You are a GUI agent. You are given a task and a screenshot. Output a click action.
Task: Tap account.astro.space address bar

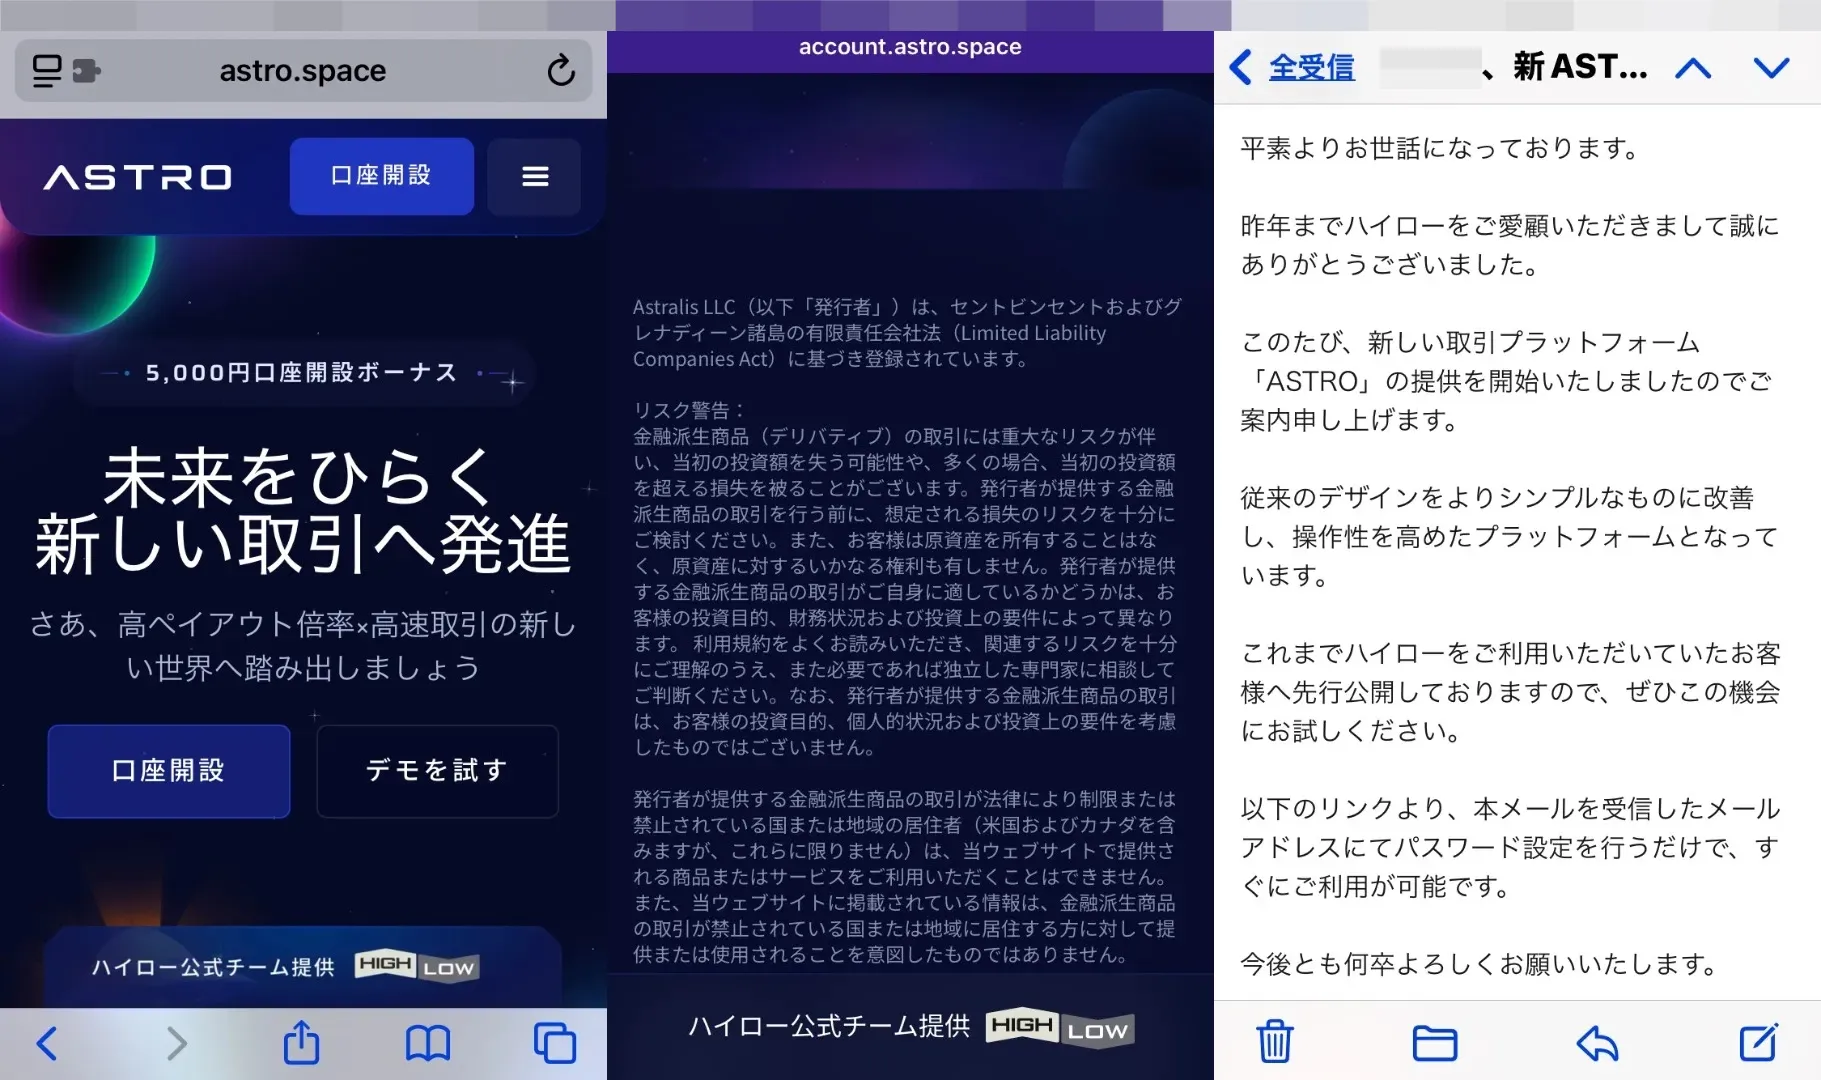[x=910, y=47]
